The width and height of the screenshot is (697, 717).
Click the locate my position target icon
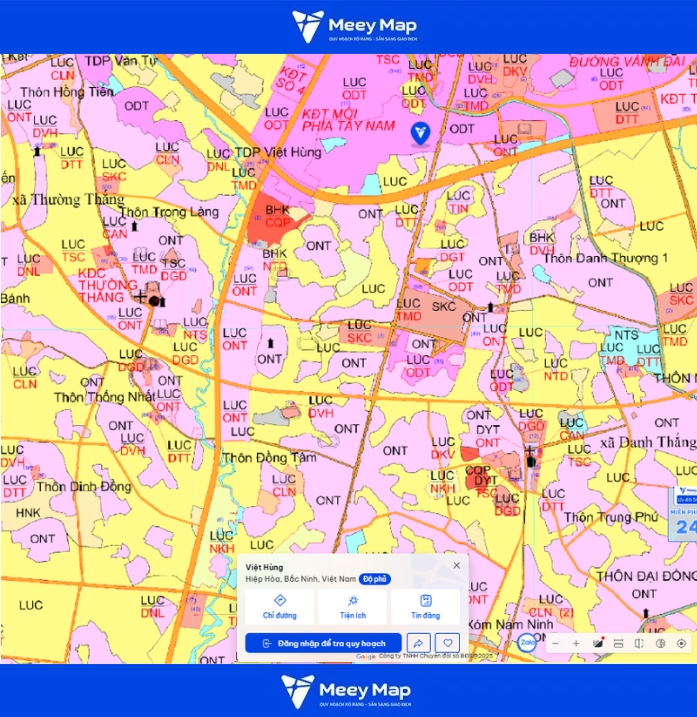click(681, 643)
